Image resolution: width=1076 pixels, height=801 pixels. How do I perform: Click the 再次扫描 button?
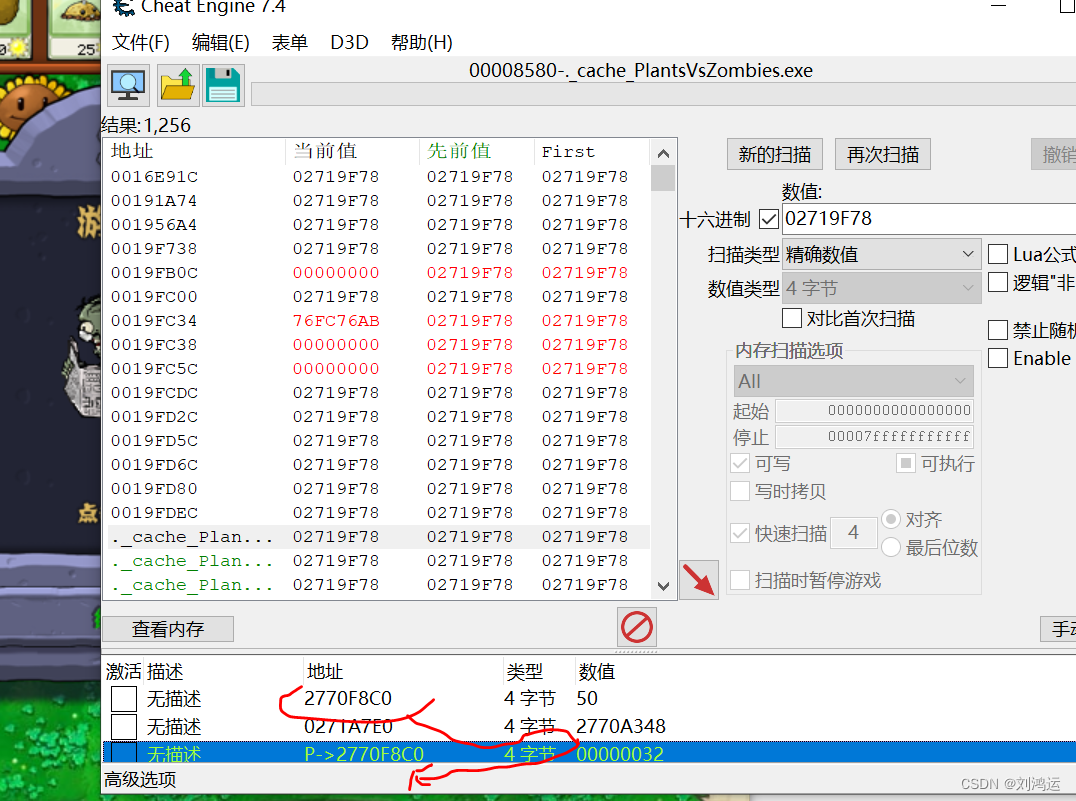[882, 154]
